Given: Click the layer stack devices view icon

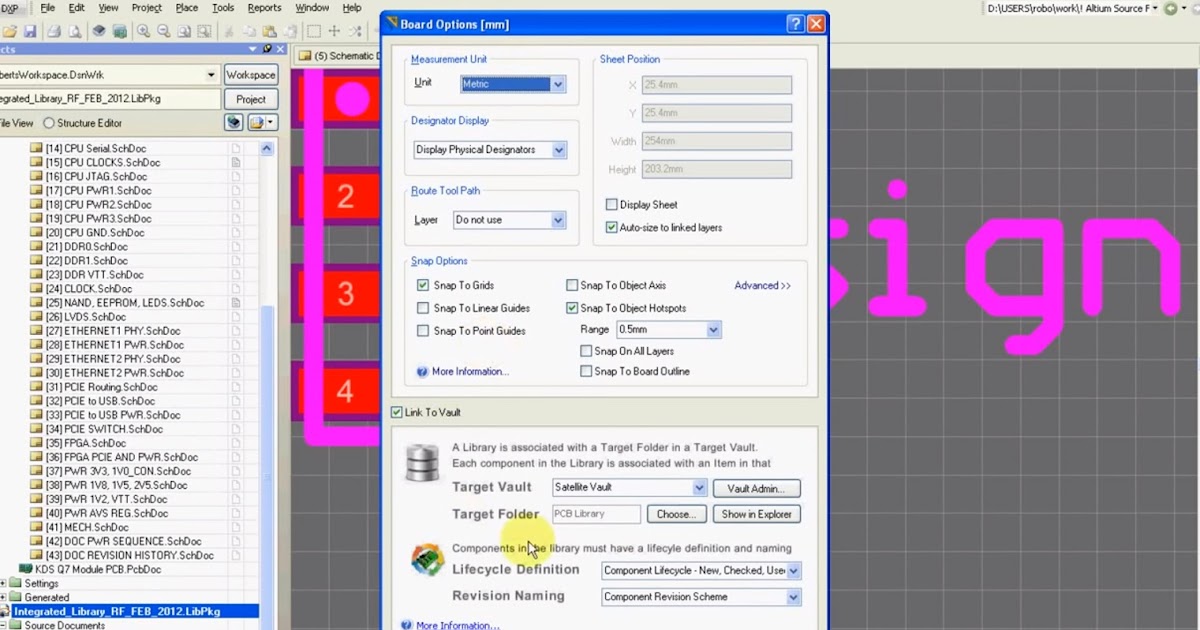Looking at the screenshot, I should [x=99, y=31].
